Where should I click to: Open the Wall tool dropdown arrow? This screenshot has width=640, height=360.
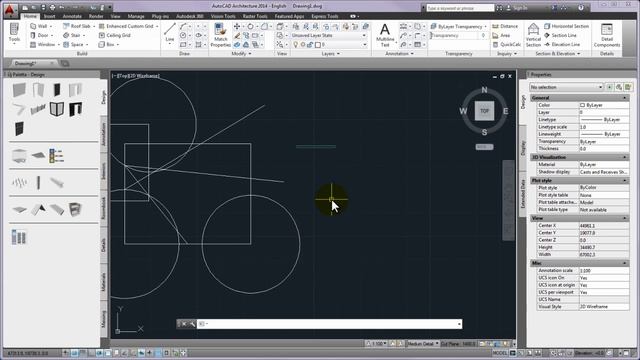click(x=51, y=26)
